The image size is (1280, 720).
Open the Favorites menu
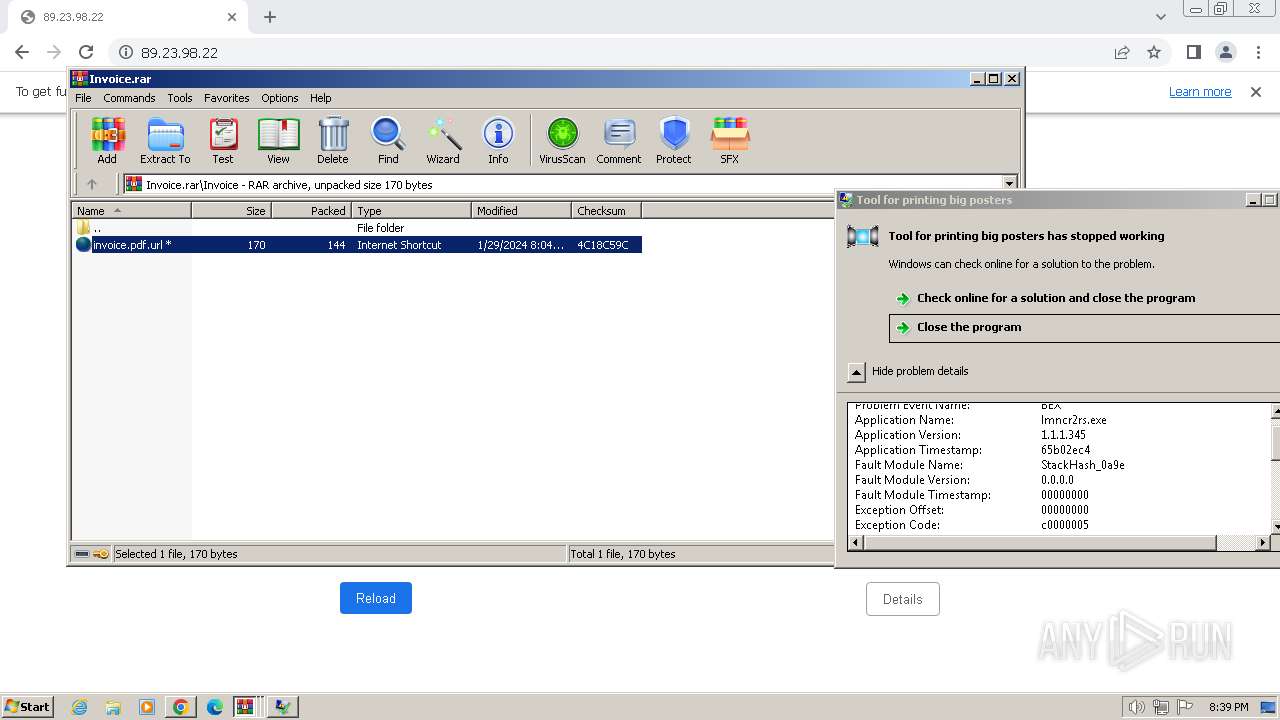[x=227, y=98]
